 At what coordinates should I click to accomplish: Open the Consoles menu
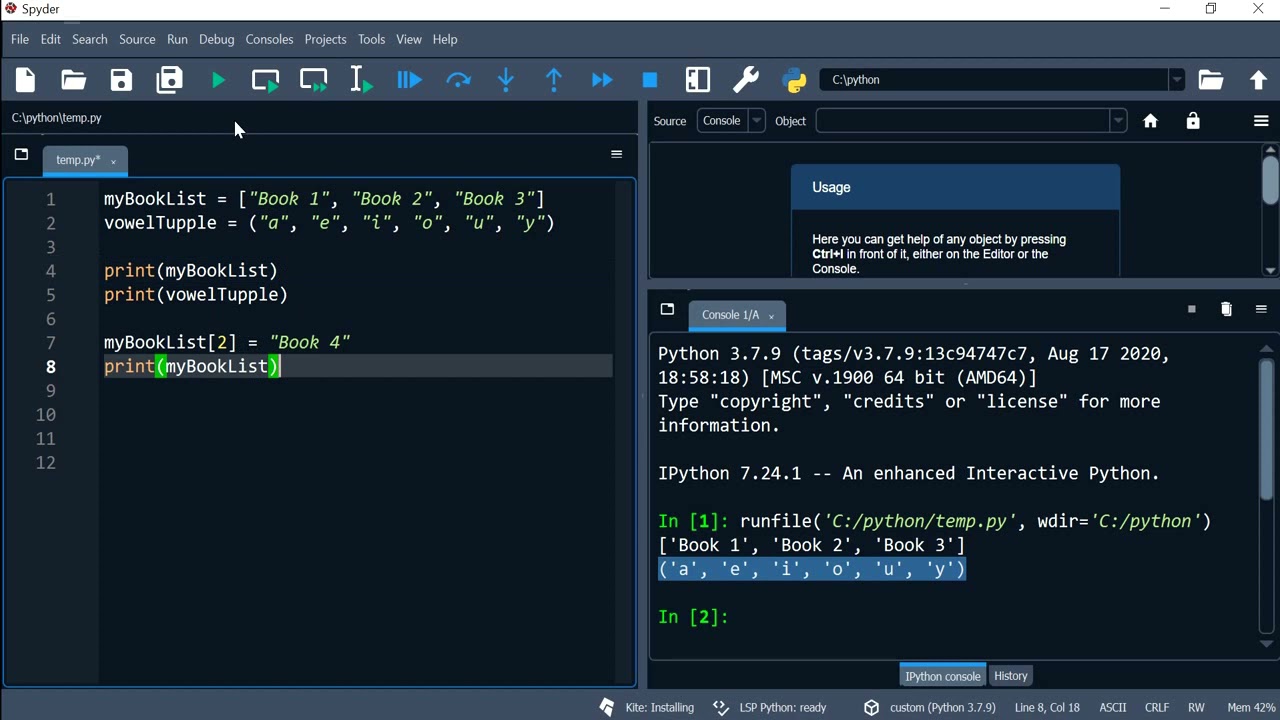(x=269, y=39)
